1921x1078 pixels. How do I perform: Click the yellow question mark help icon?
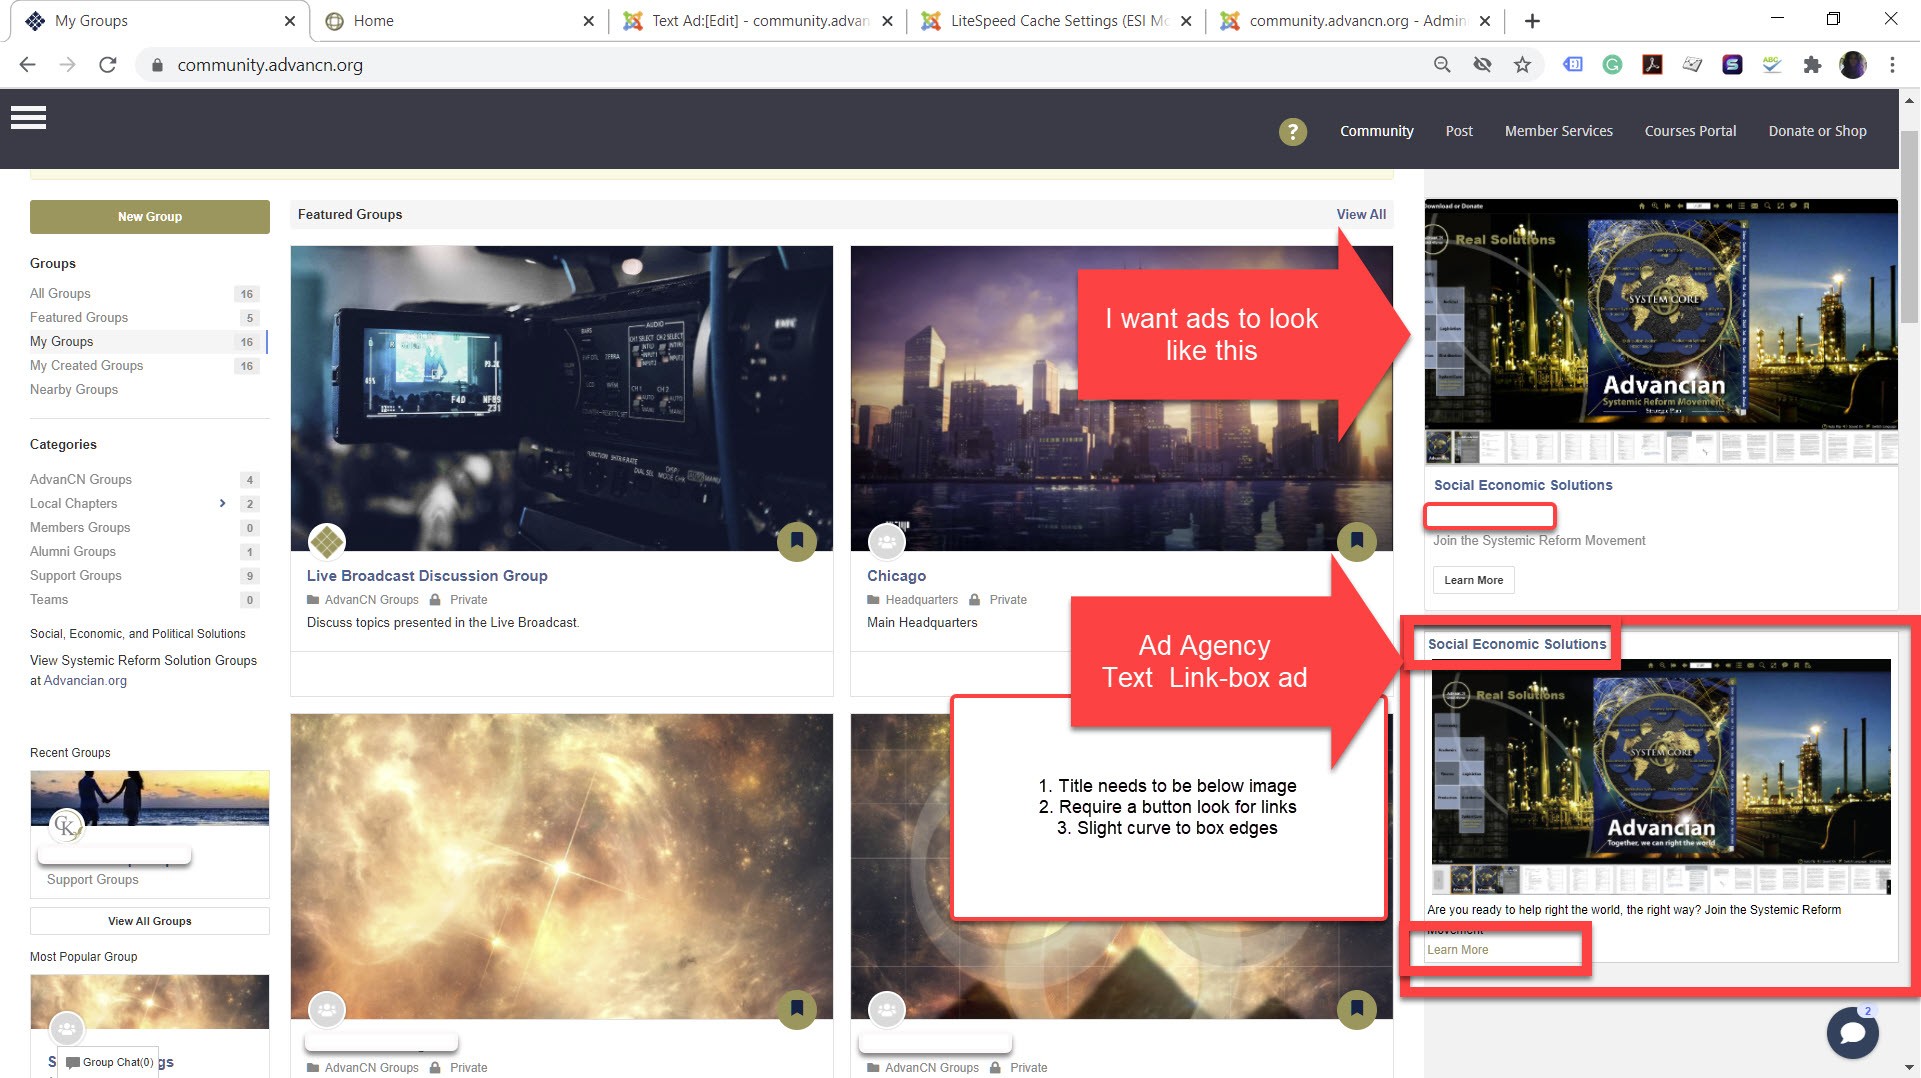click(x=1292, y=131)
